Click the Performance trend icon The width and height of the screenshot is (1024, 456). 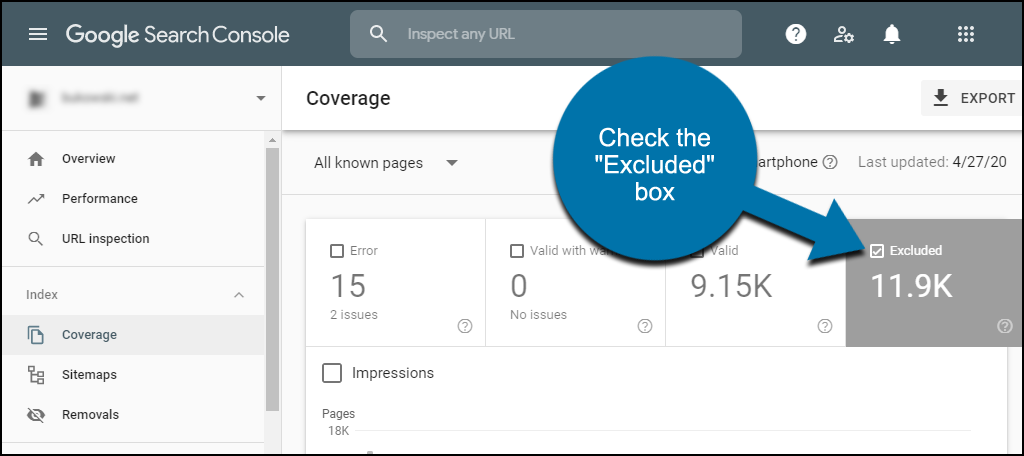(x=36, y=199)
